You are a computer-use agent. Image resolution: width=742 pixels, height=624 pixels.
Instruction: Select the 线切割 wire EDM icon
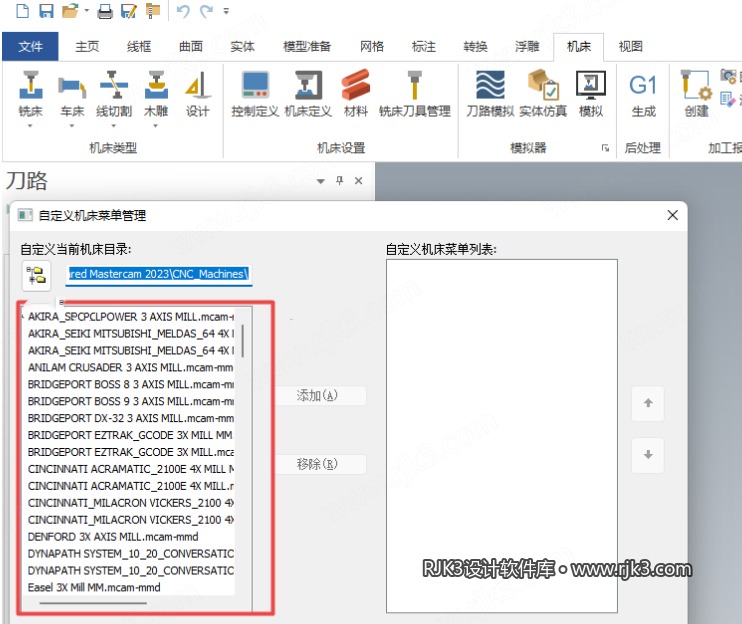click(114, 94)
